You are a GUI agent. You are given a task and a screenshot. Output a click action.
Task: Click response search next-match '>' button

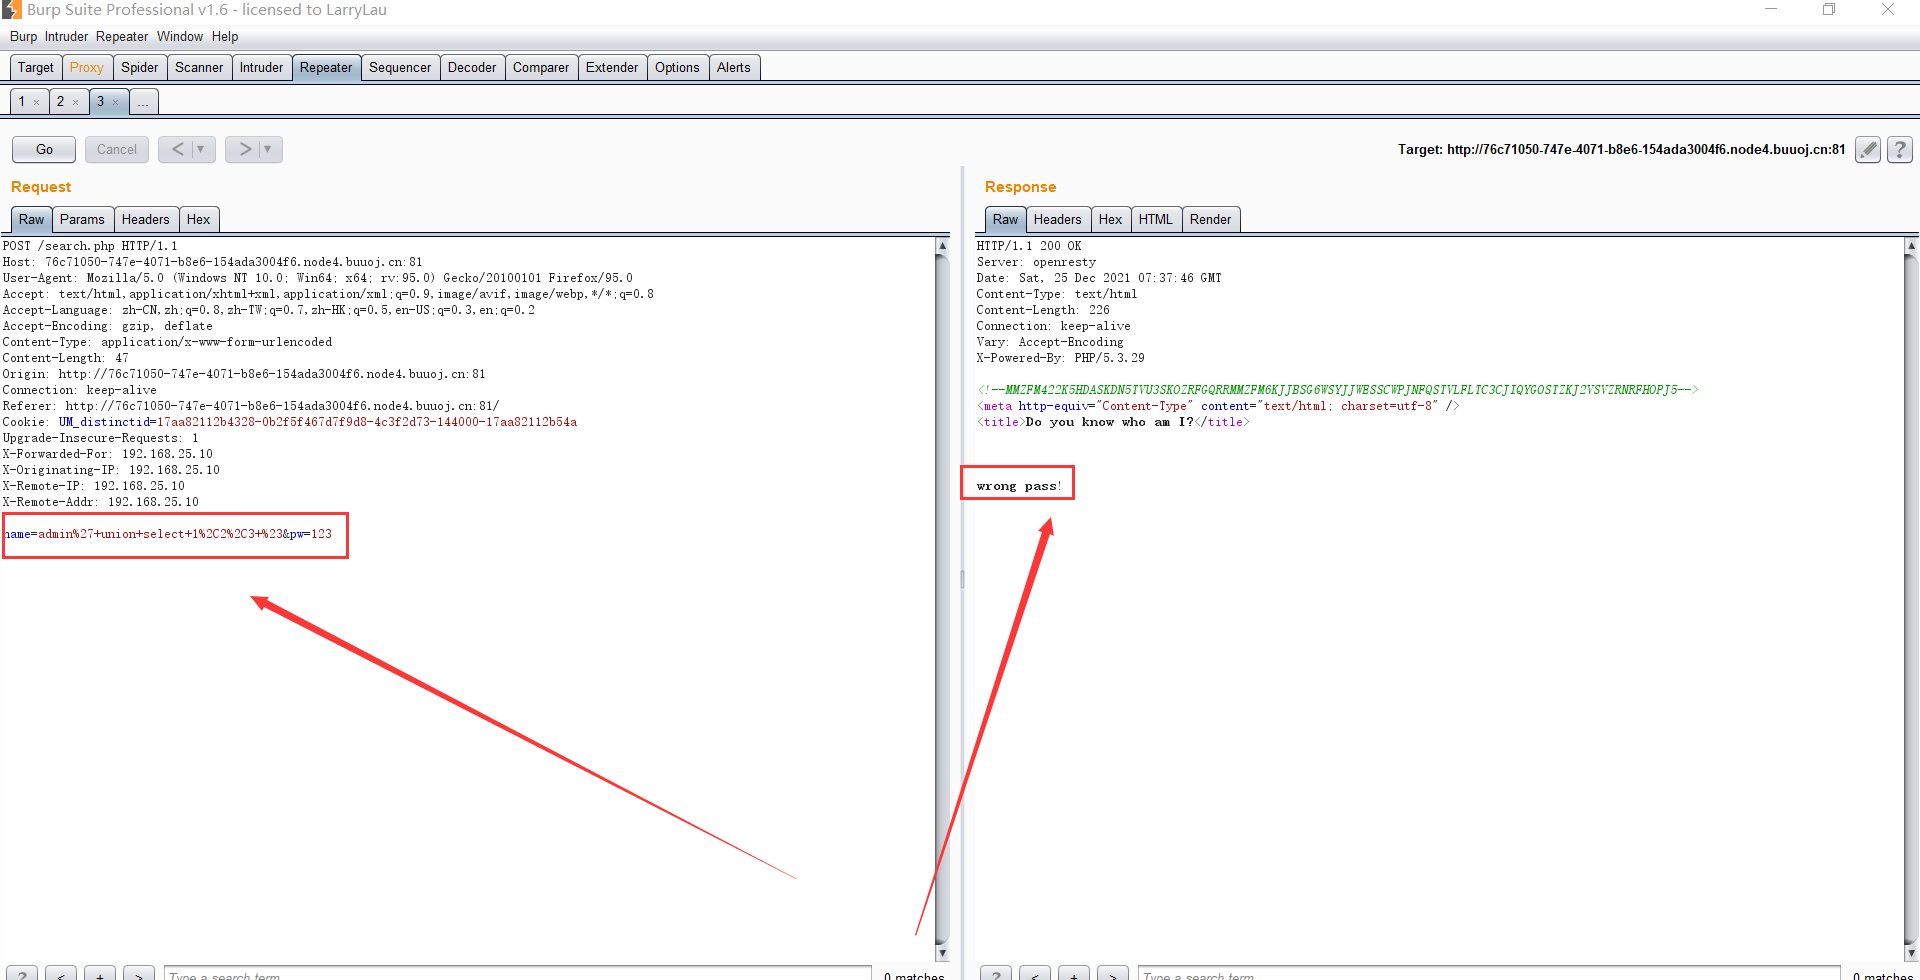(x=1113, y=974)
